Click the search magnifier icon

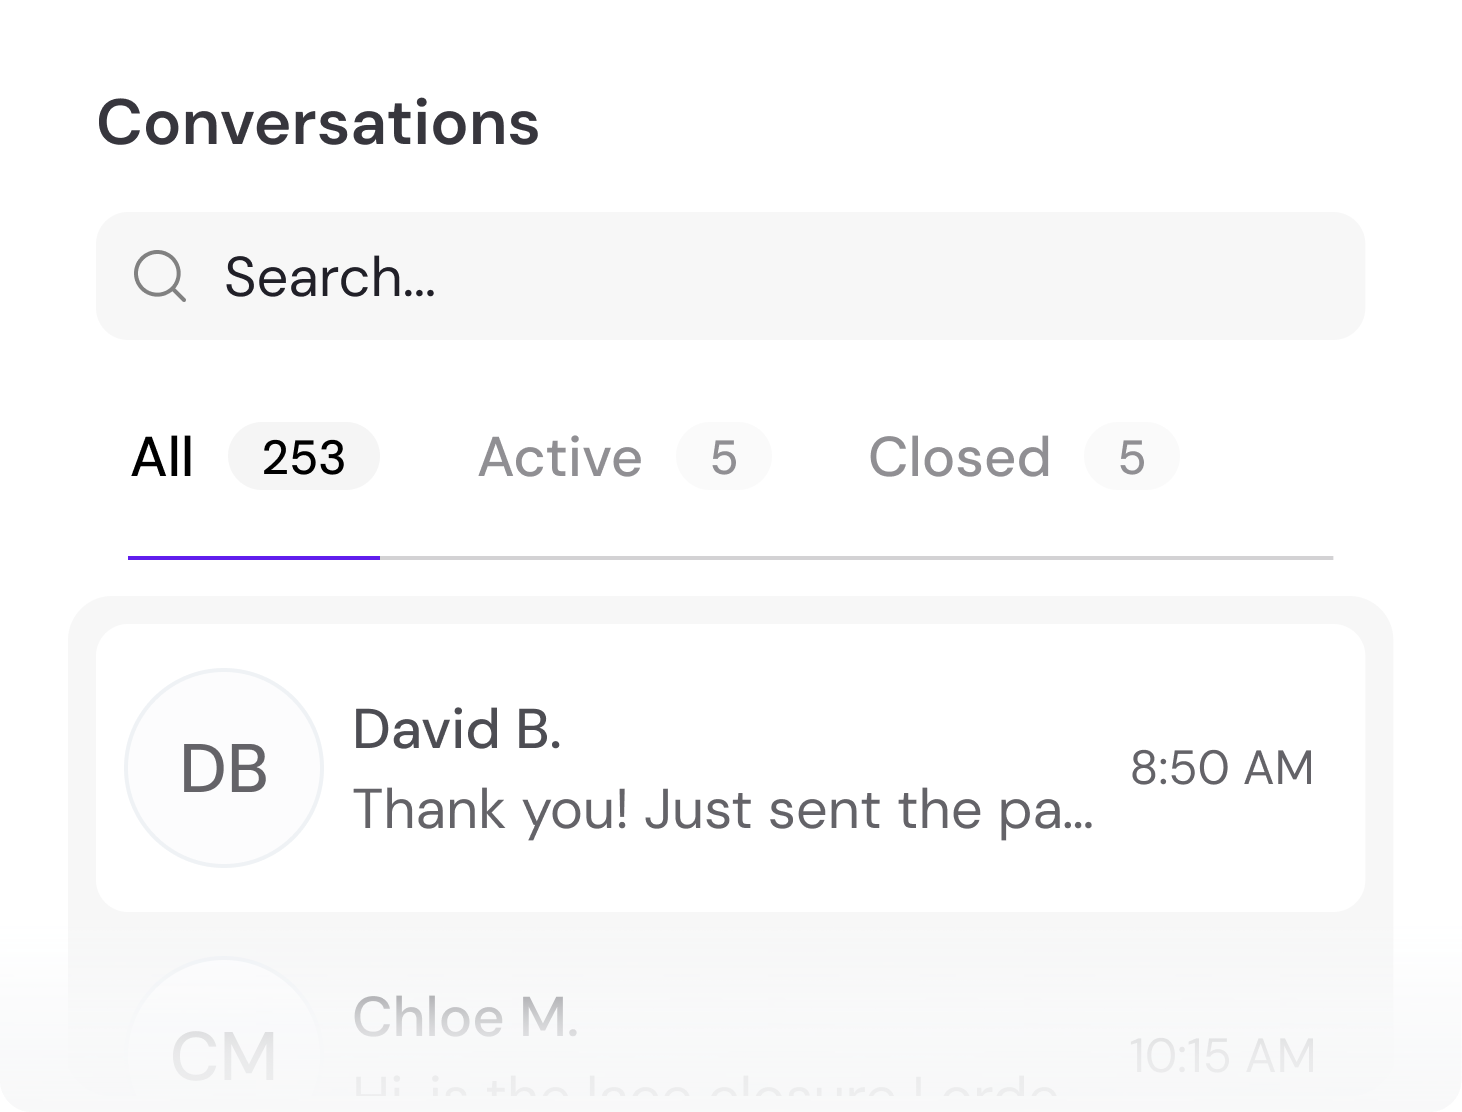click(160, 276)
